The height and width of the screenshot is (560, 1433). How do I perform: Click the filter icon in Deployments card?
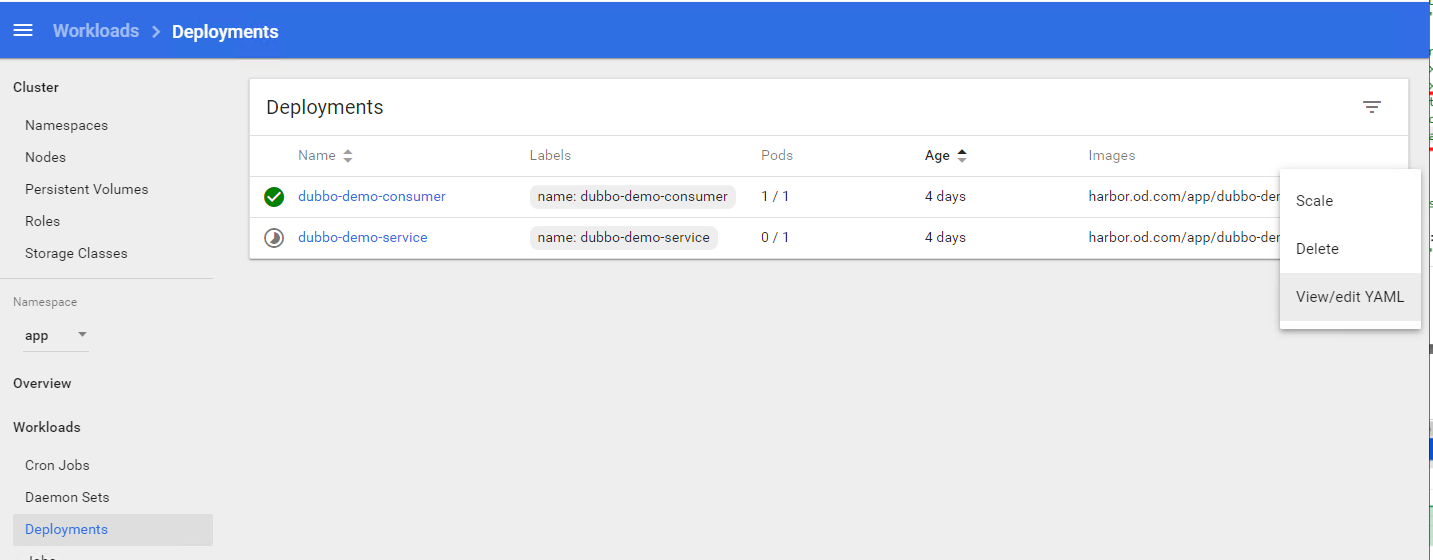(x=1371, y=107)
